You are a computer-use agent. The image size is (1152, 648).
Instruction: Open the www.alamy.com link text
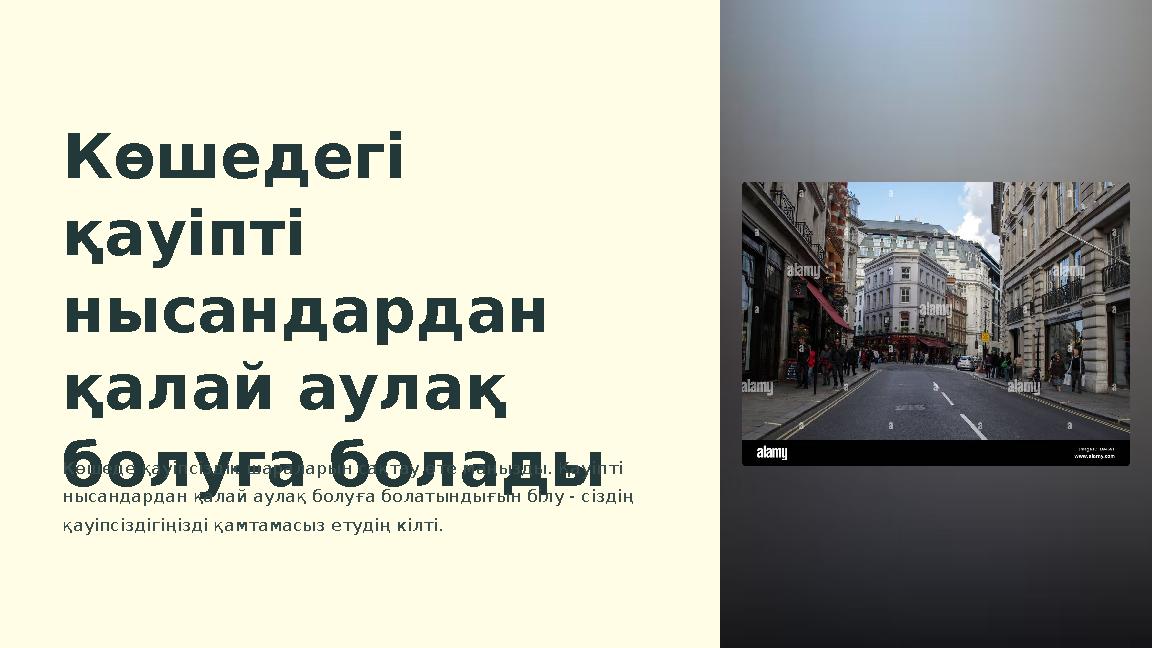click(1093, 456)
